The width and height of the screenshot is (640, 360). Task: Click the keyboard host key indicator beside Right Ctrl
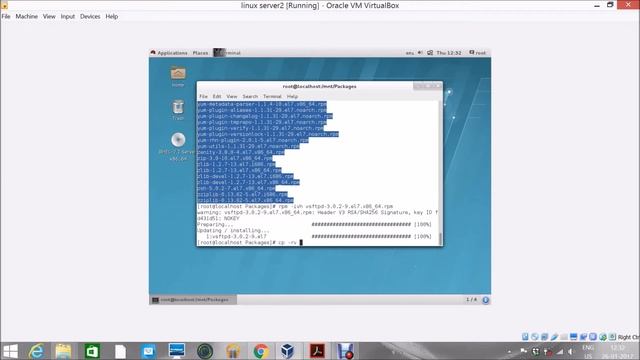click(x=612, y=337)
